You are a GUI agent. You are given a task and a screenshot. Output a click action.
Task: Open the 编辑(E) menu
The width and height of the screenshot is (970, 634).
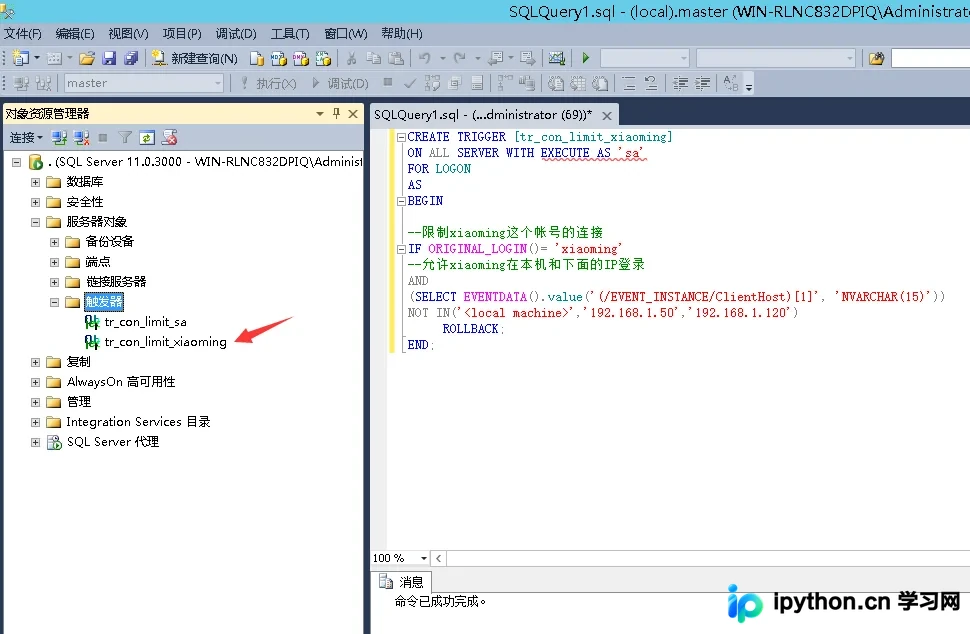[x=75, y=33]
